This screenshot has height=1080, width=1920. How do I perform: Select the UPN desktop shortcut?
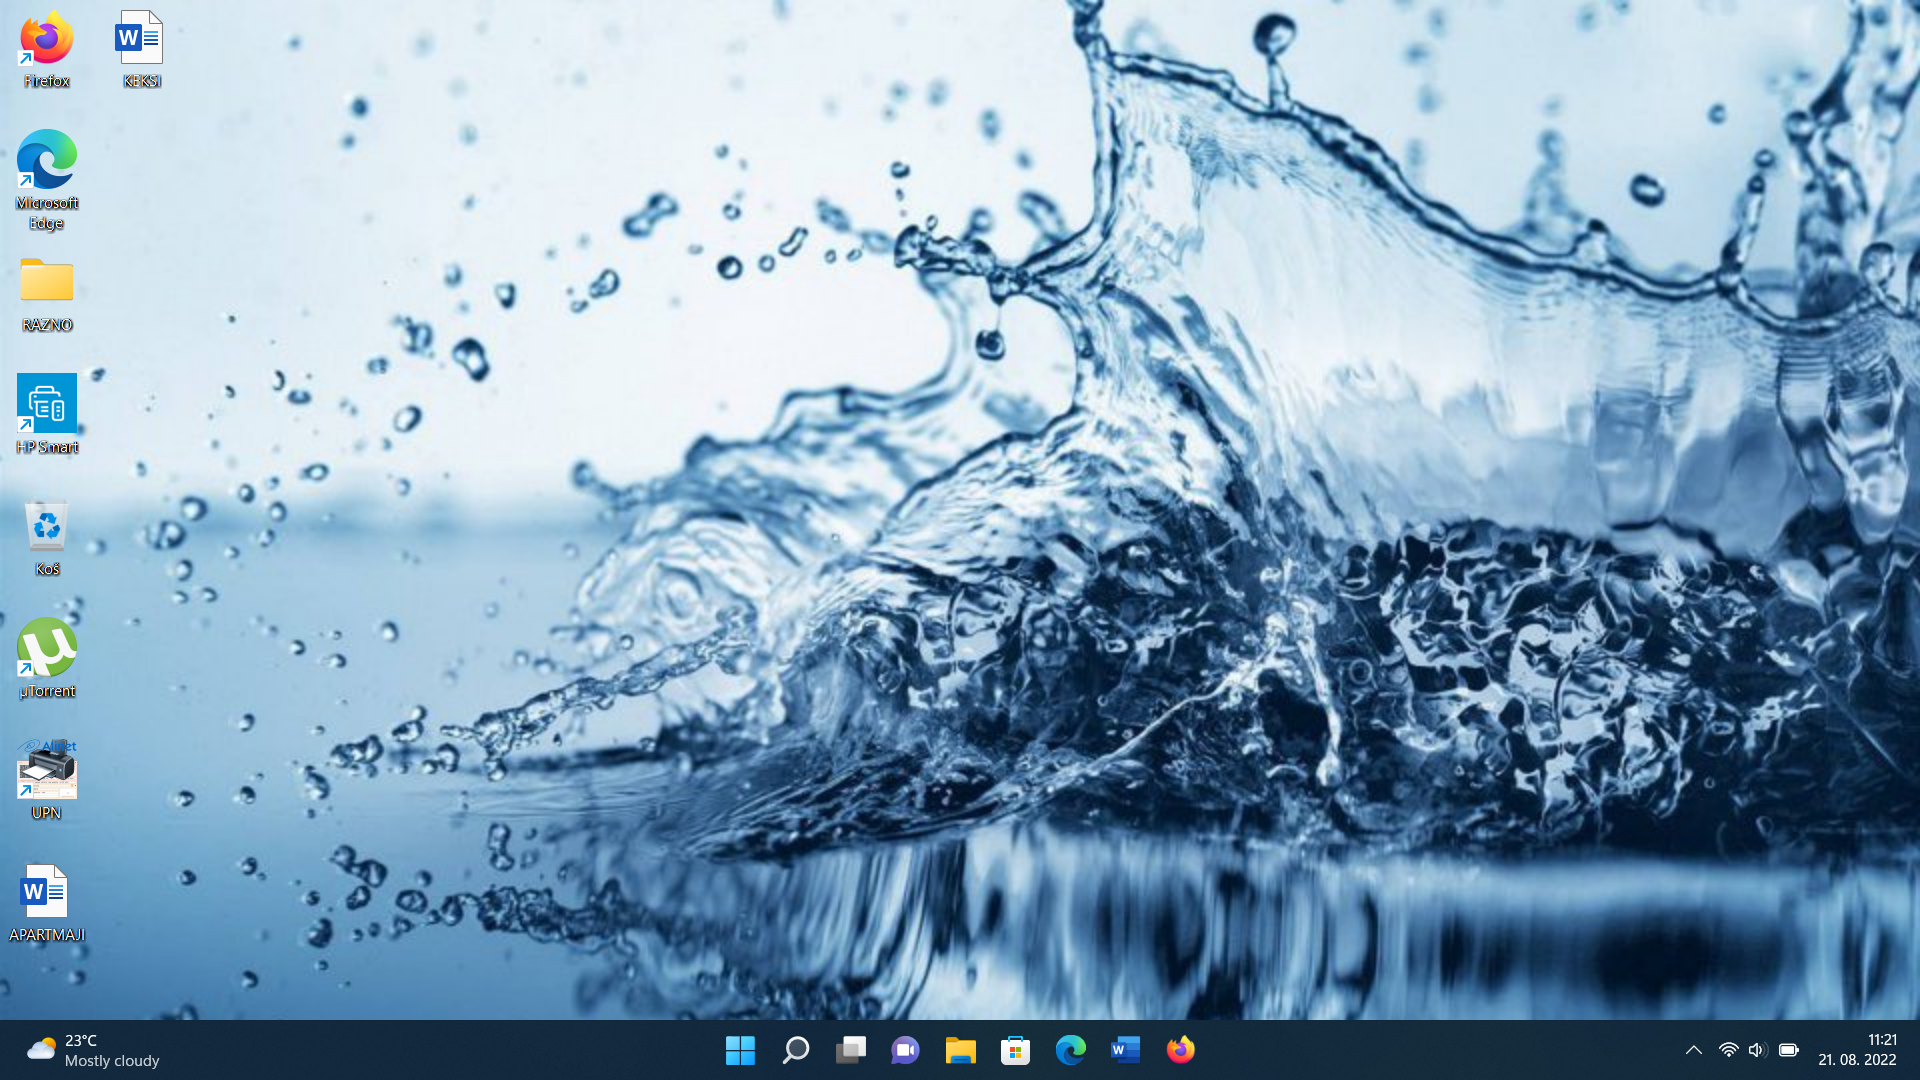point(46,780)
